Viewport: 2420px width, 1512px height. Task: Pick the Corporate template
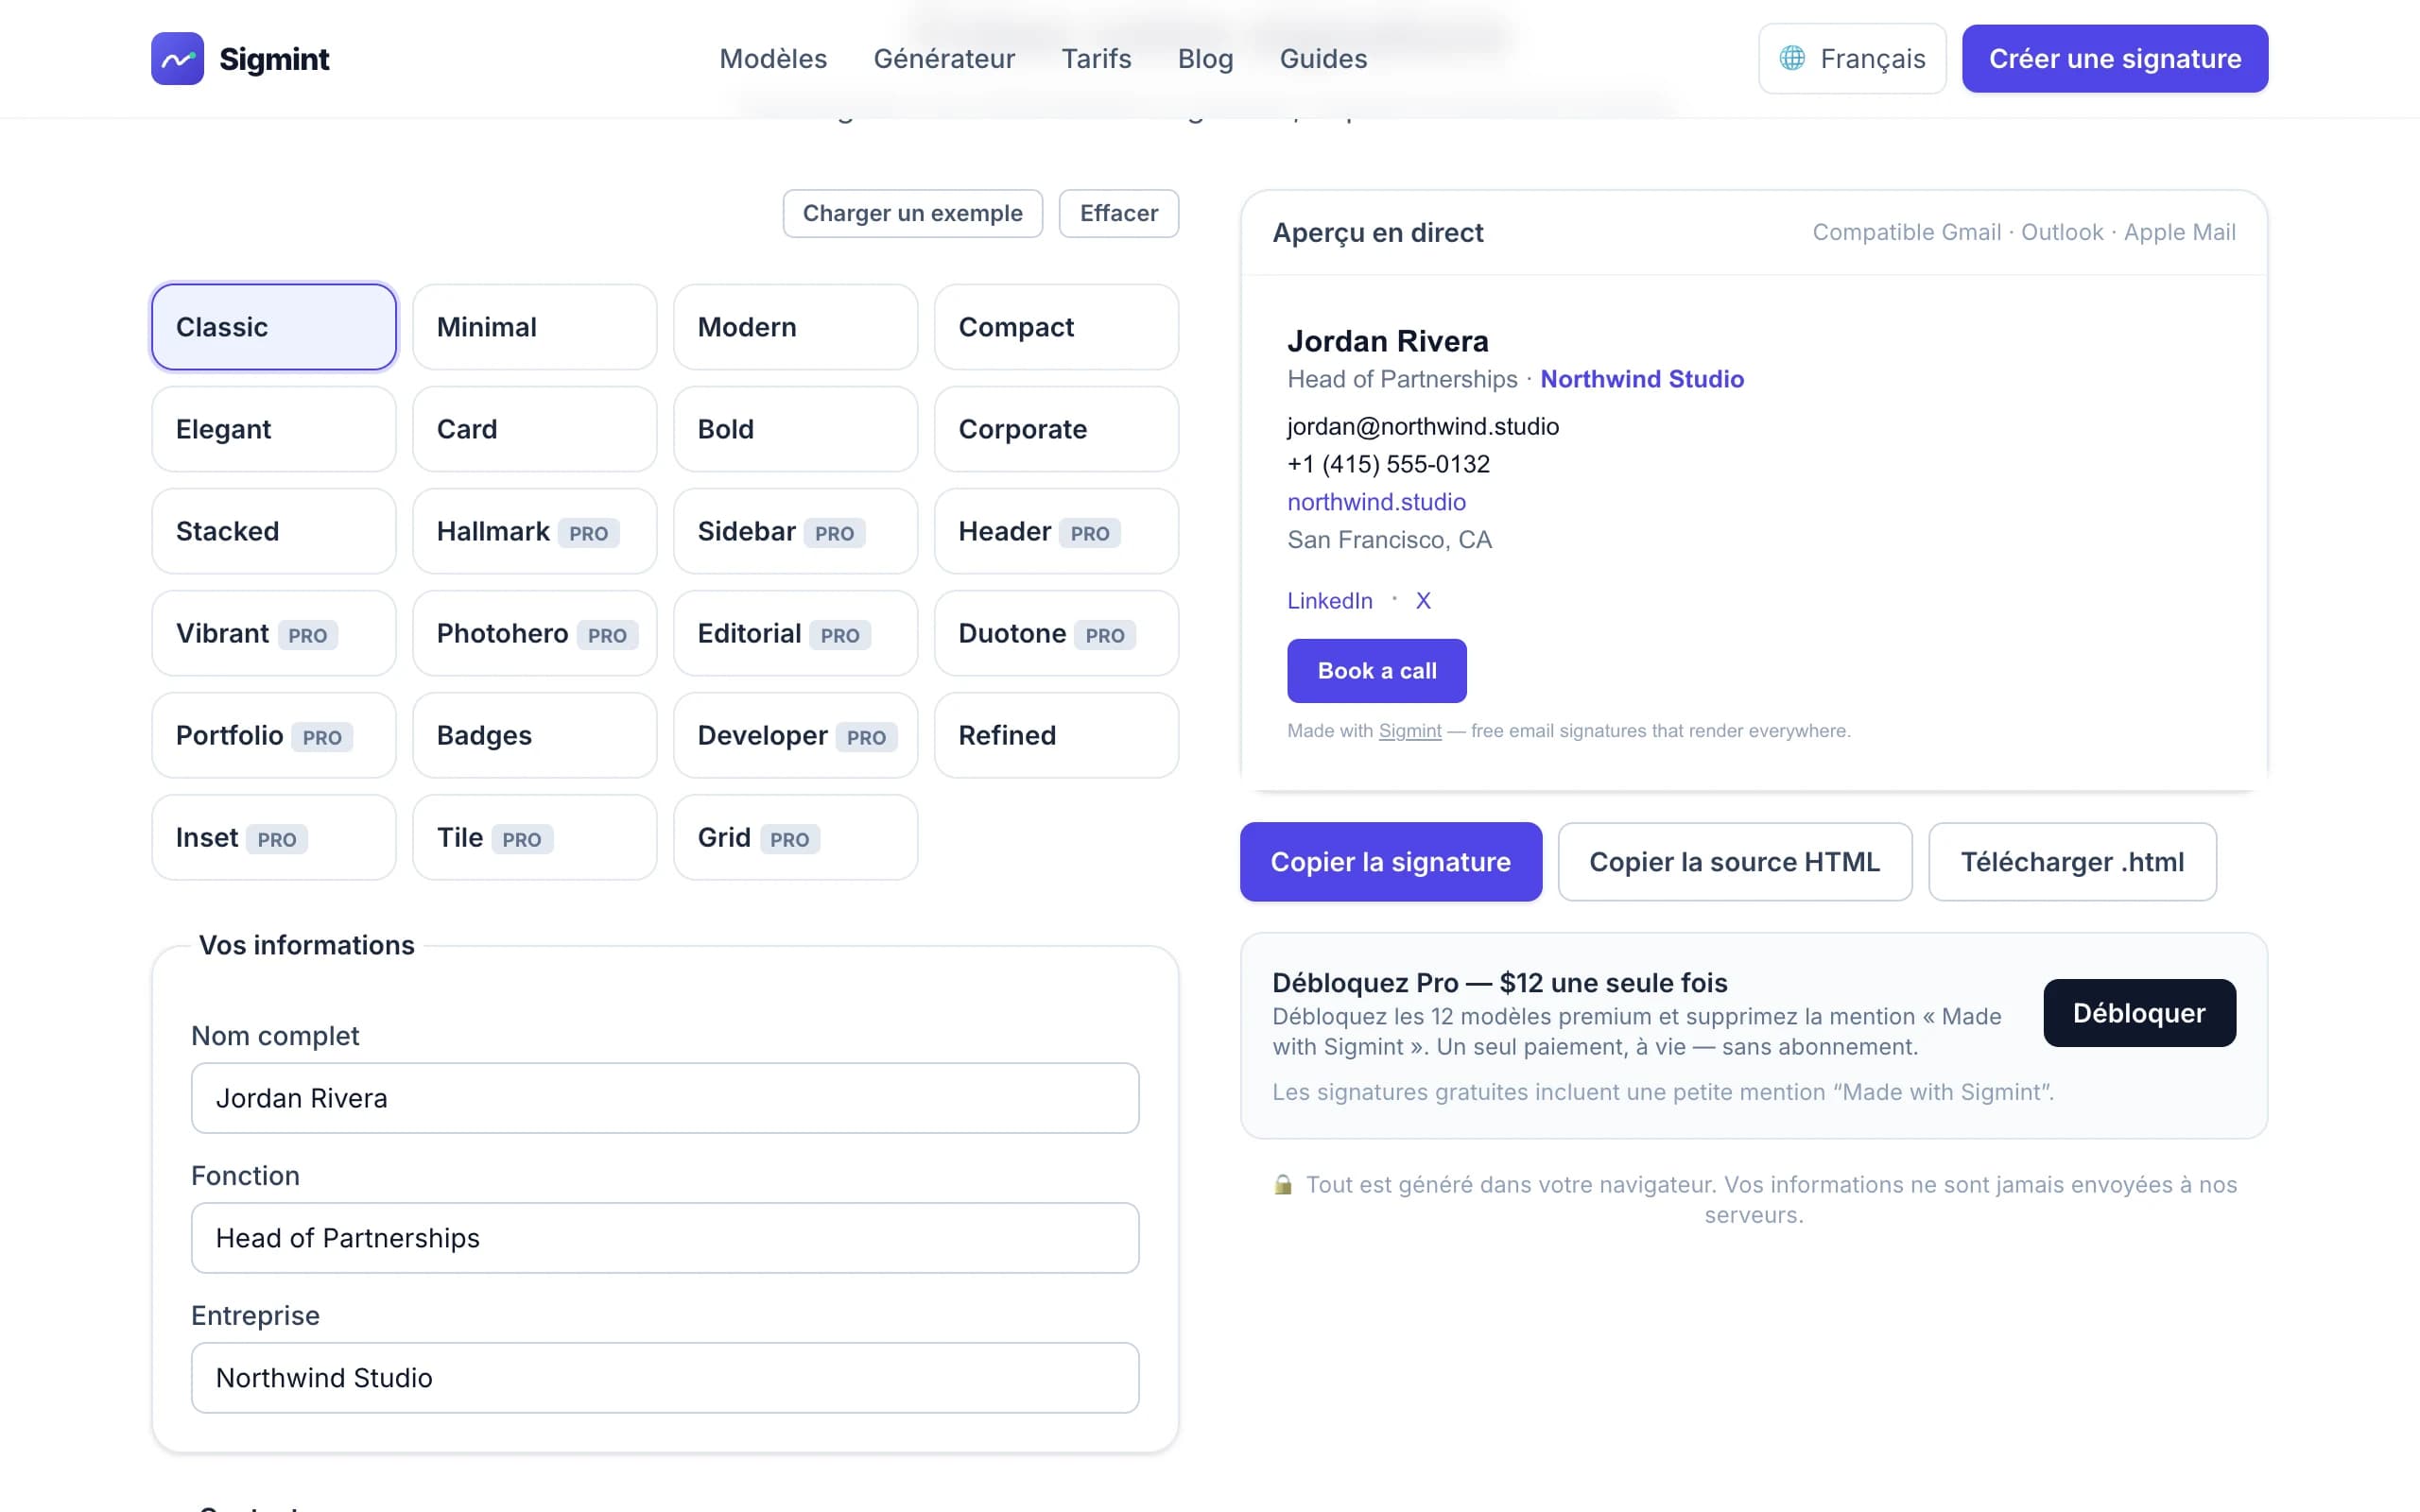(x=1056, y=429)
